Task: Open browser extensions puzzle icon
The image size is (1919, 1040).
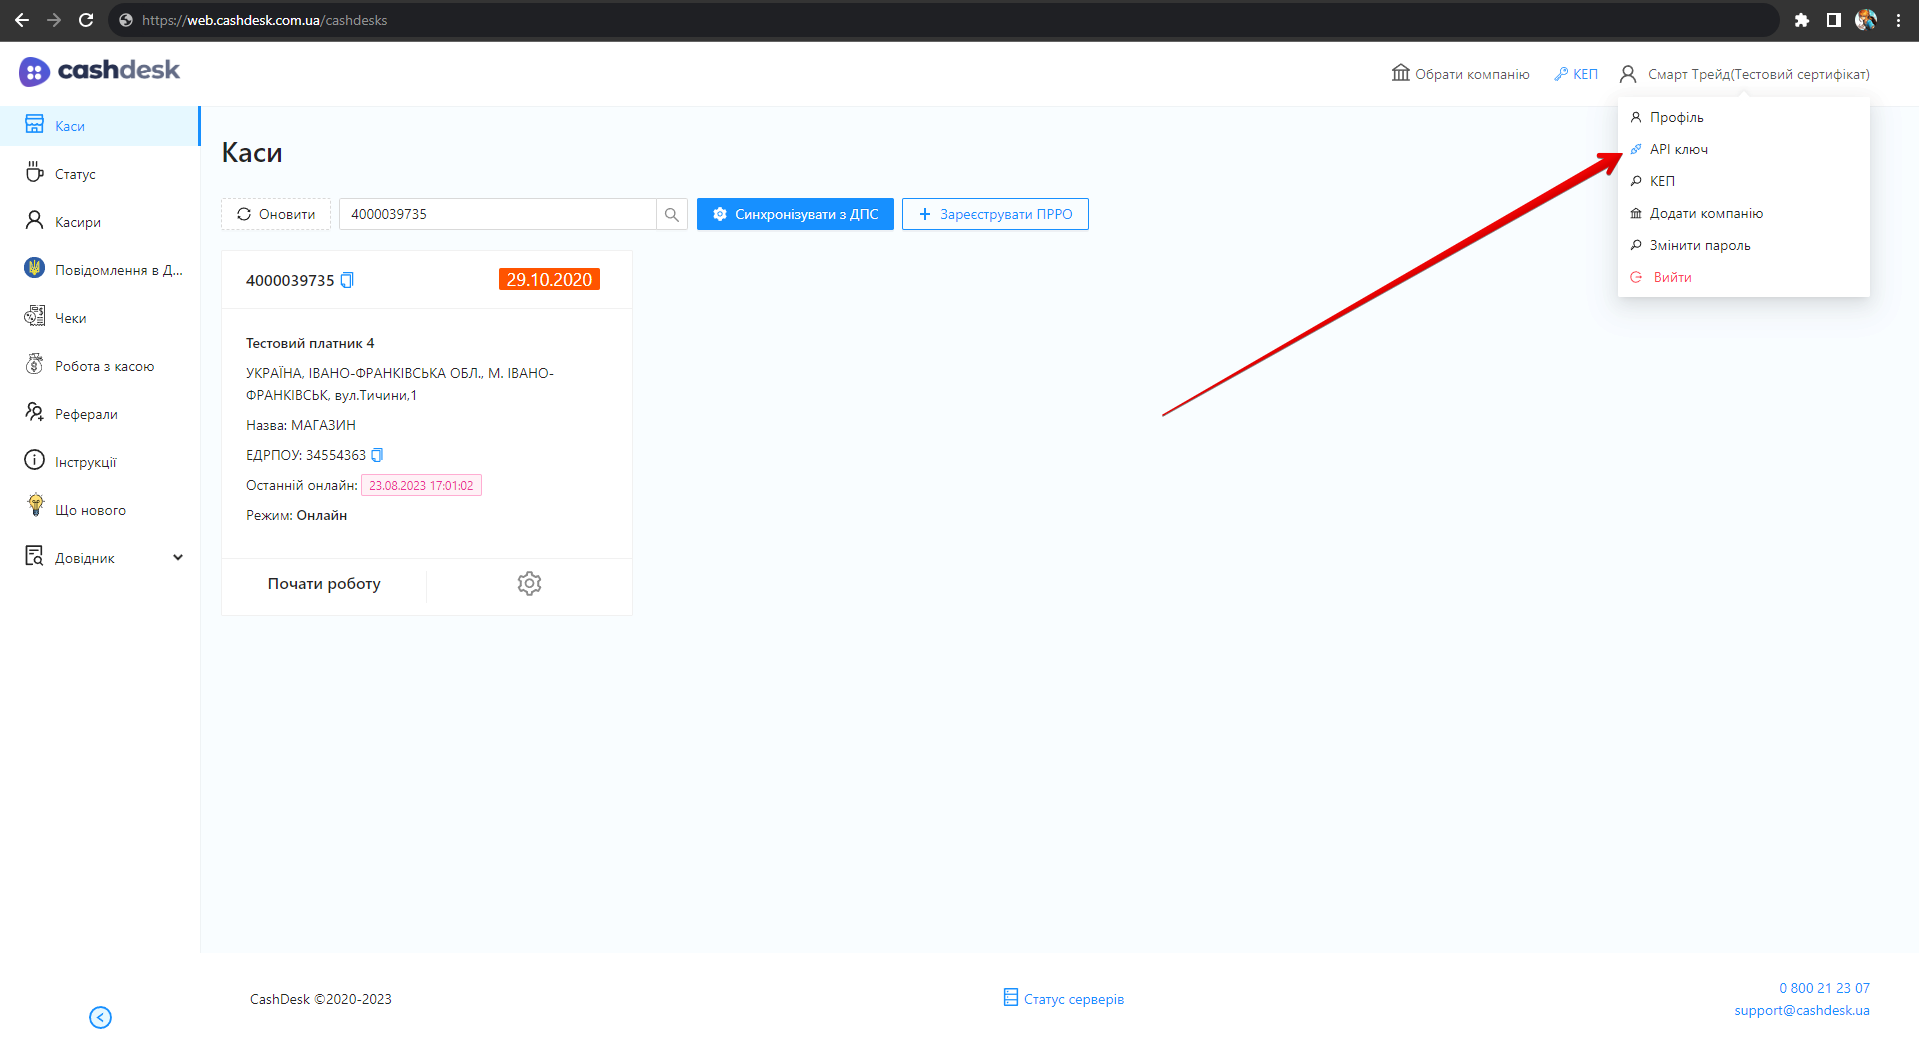Action: [x=1801, y=20]
